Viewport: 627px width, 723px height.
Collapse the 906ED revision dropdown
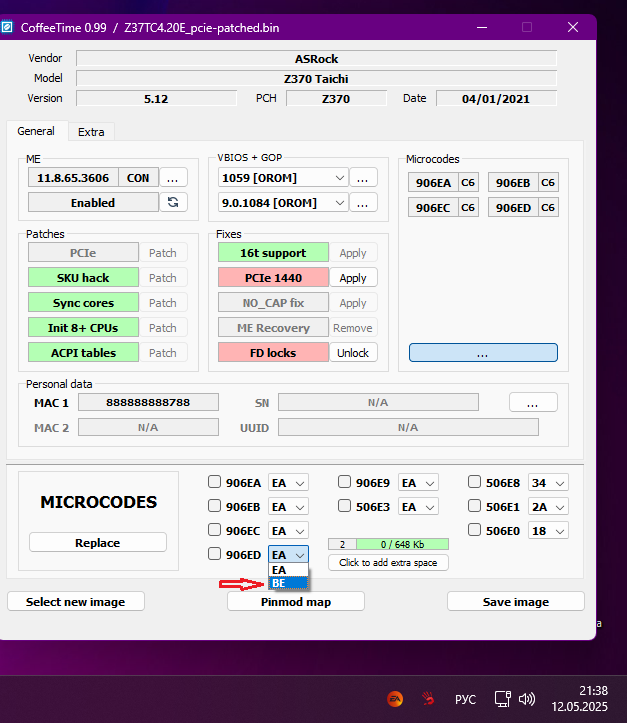click(288, 555)
